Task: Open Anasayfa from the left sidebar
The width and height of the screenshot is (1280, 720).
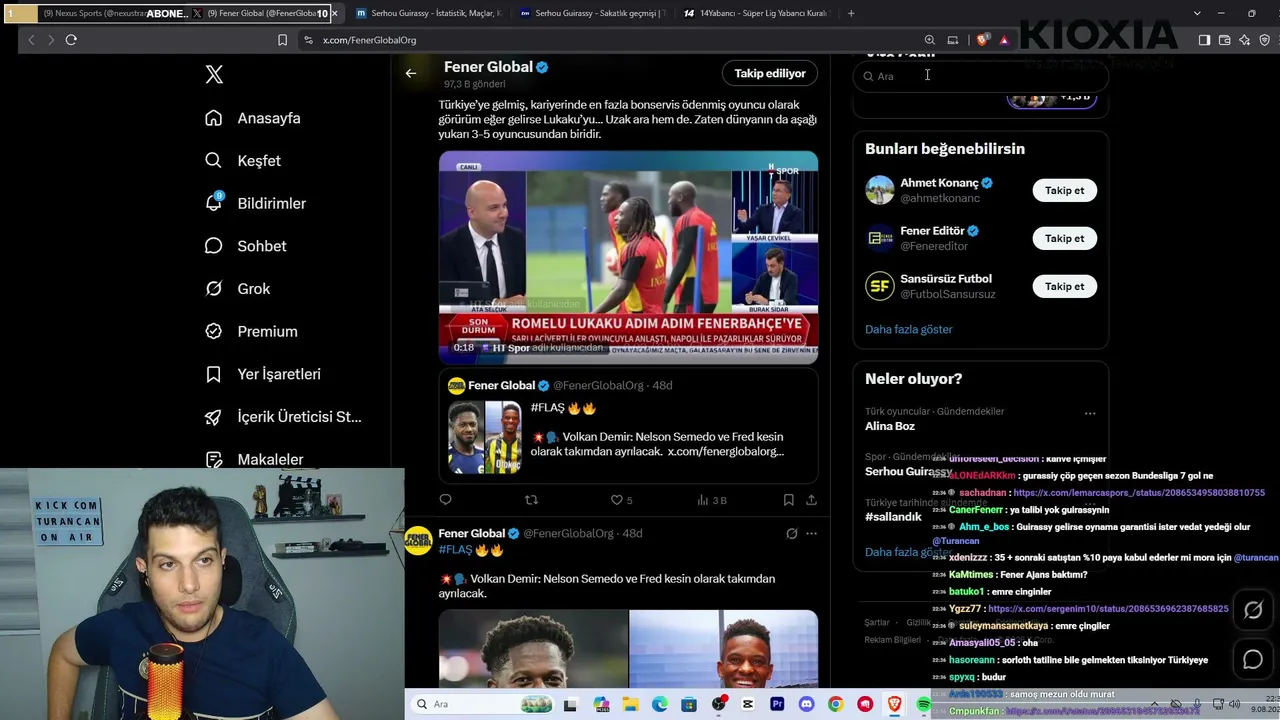Action: (x=253, y=118)
